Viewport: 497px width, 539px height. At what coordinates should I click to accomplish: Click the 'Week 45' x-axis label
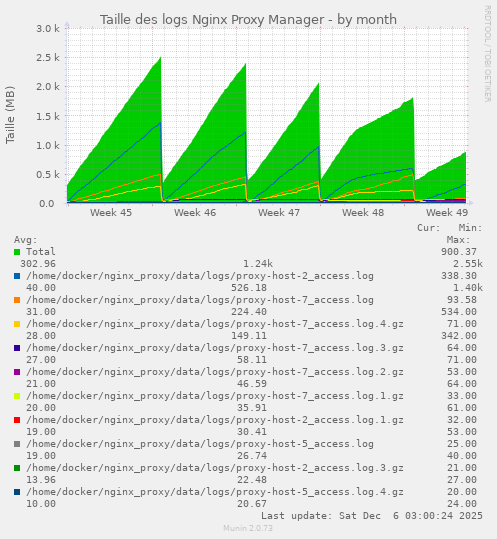111,212
